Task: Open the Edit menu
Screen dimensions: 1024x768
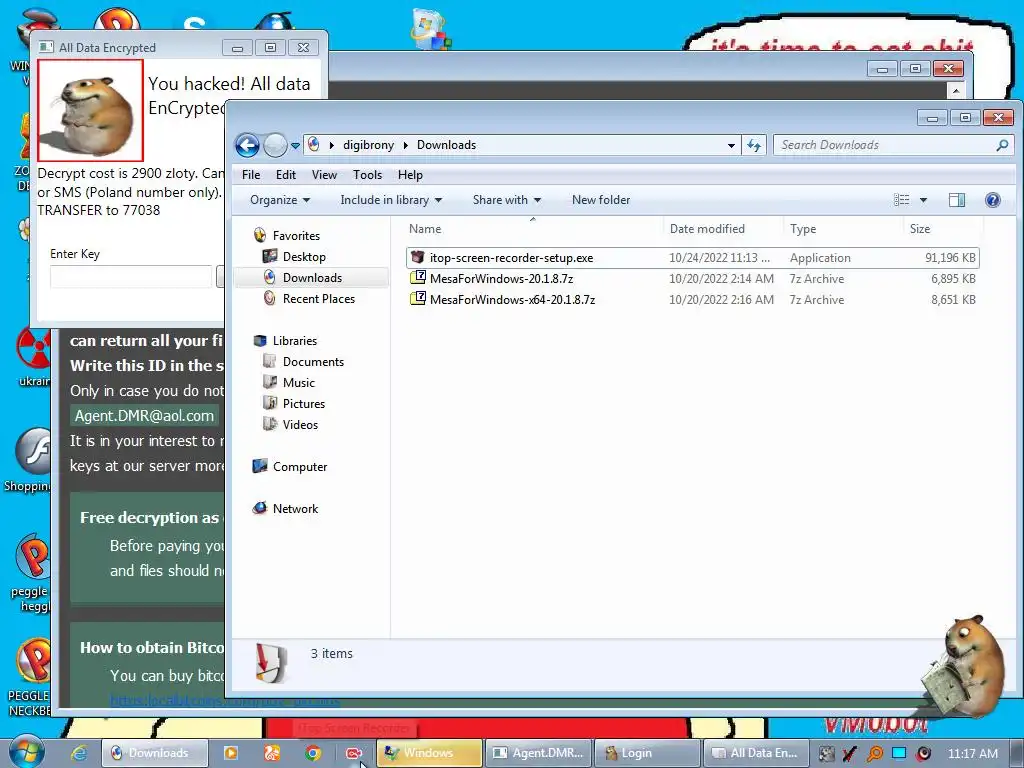Action: [x=285, y=175]
